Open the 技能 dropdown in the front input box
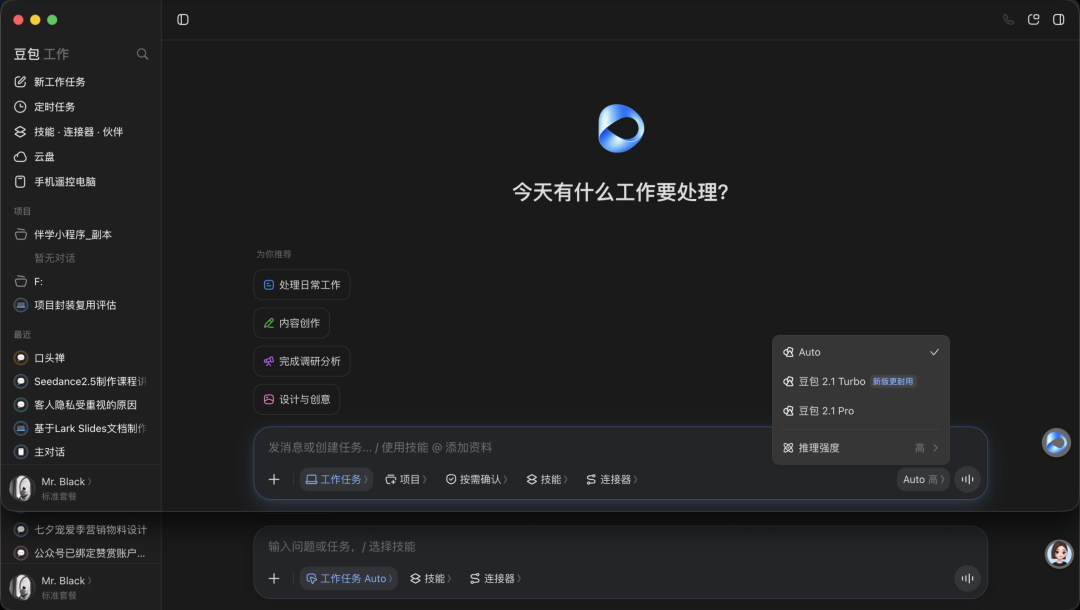The width and height of the screenshot is (1080, 610). point(547,479)
